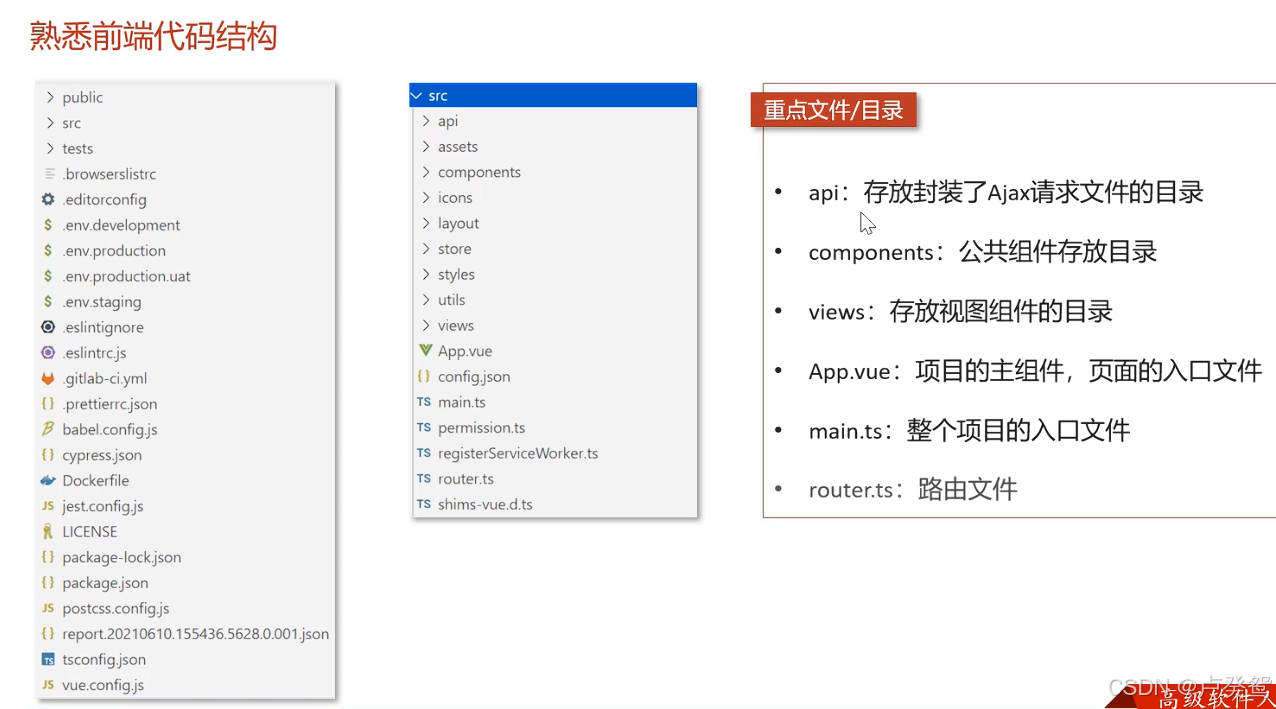The width and height of the screenshot is (1276, 709).
Task: Click the components：公共组件存放目录 bullet
Action: point(983,252)
